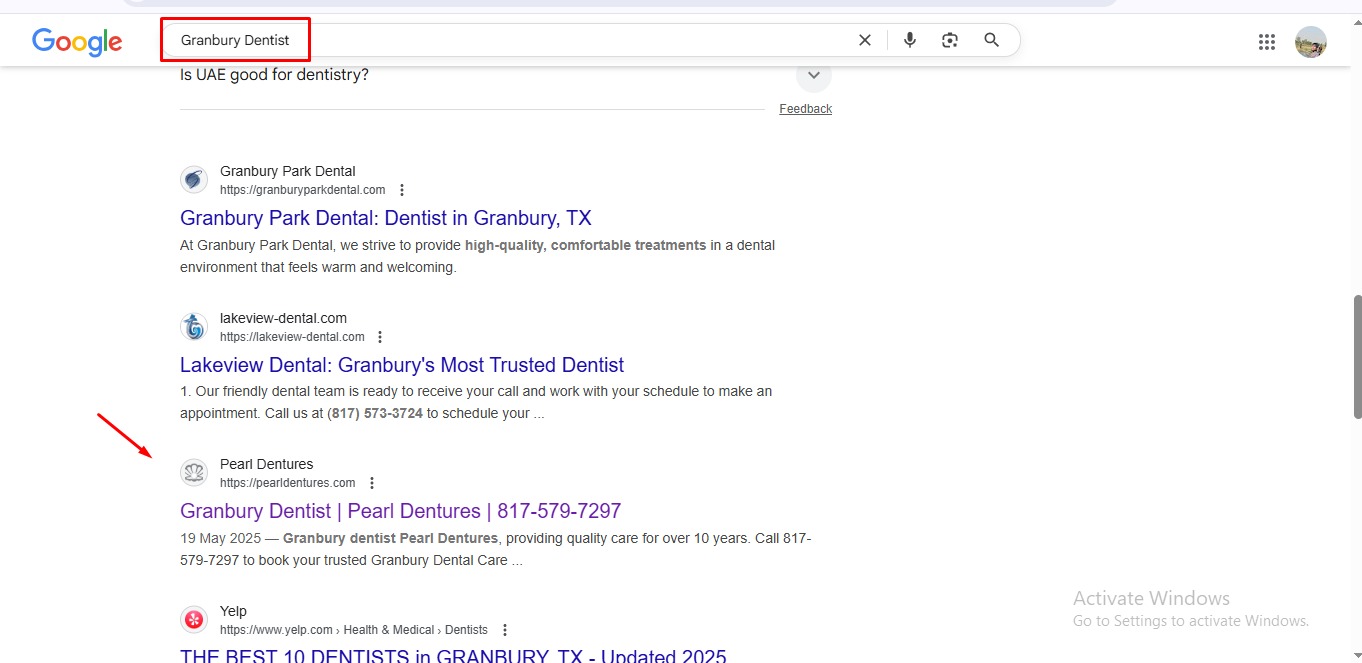Start voice search with microphone icon
Viewport: 1362px width, 663px height.
coord(910,40)
